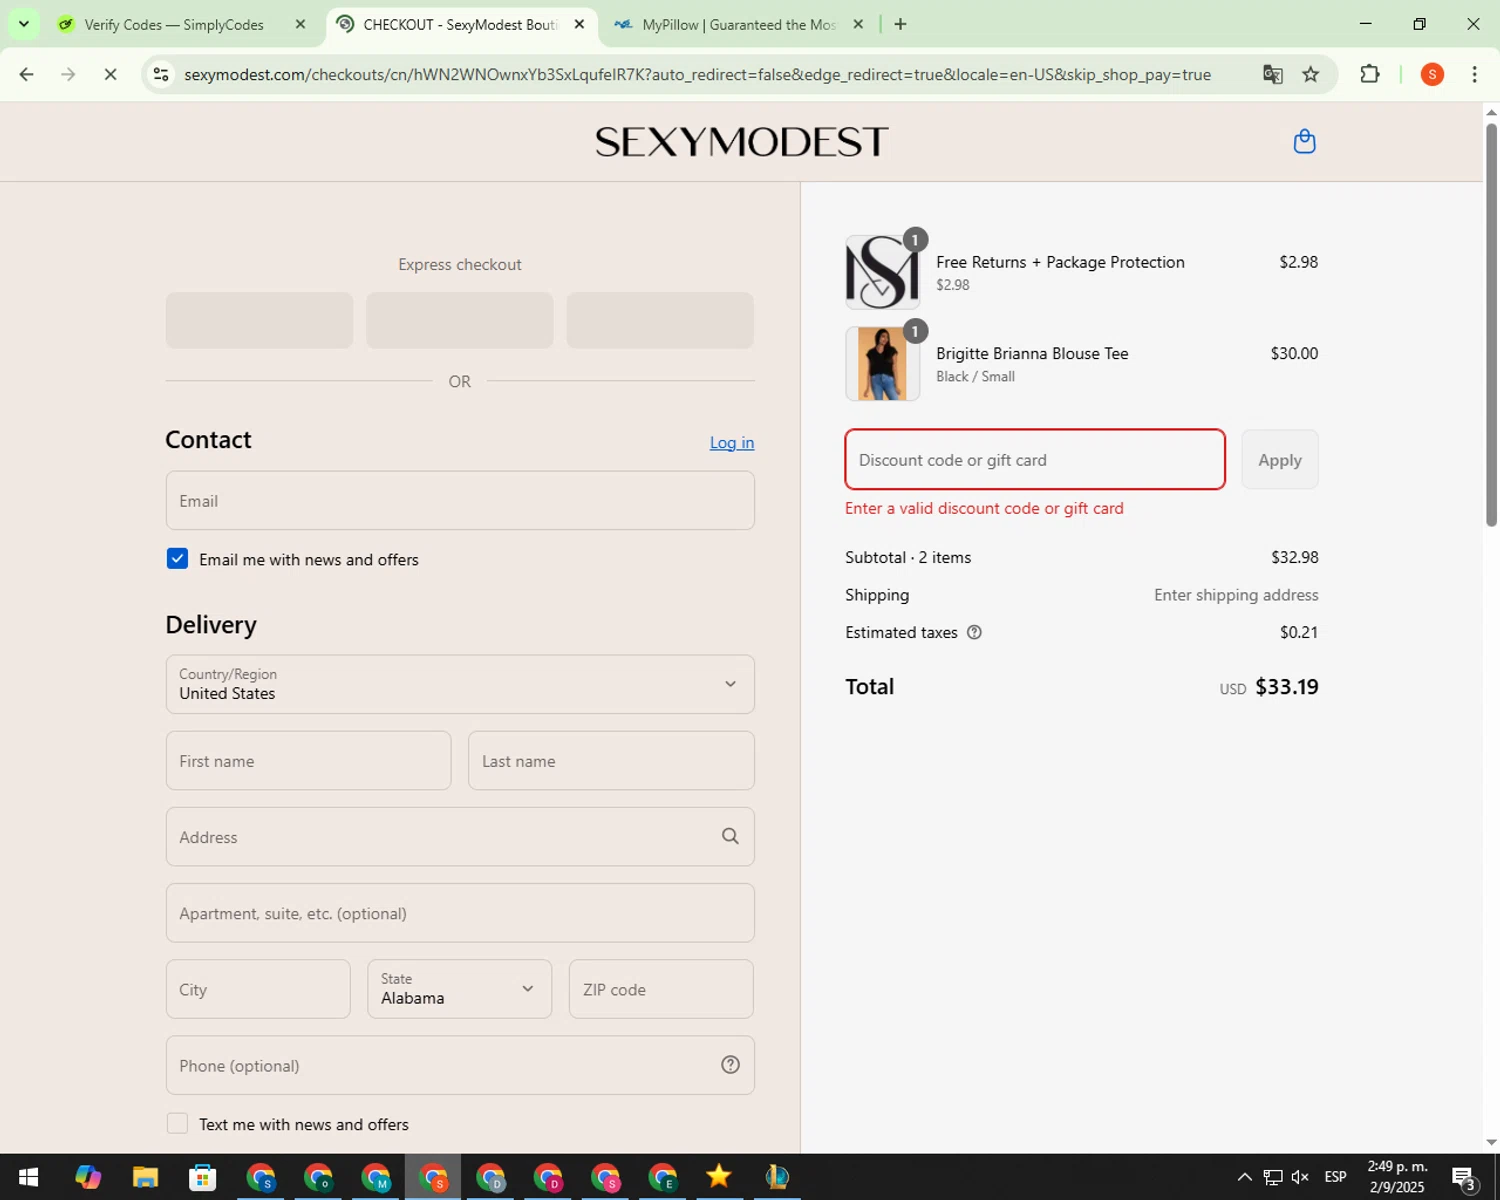This screenshot has height=1200, width=1500.
Task: Click the SEXYMODEST logo
Action: (x=741, y=141)
